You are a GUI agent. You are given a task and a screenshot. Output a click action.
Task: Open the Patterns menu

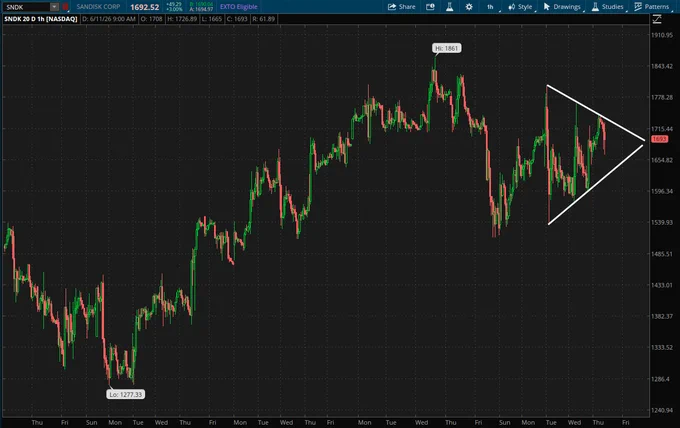652,7
